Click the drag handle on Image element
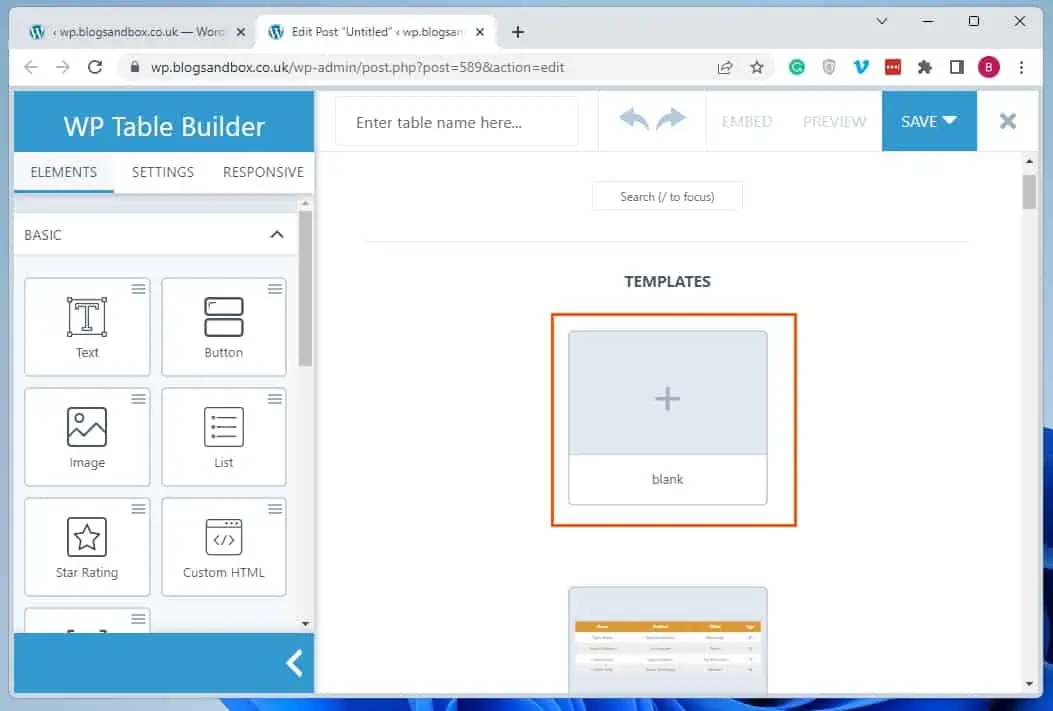 point(138,399)
